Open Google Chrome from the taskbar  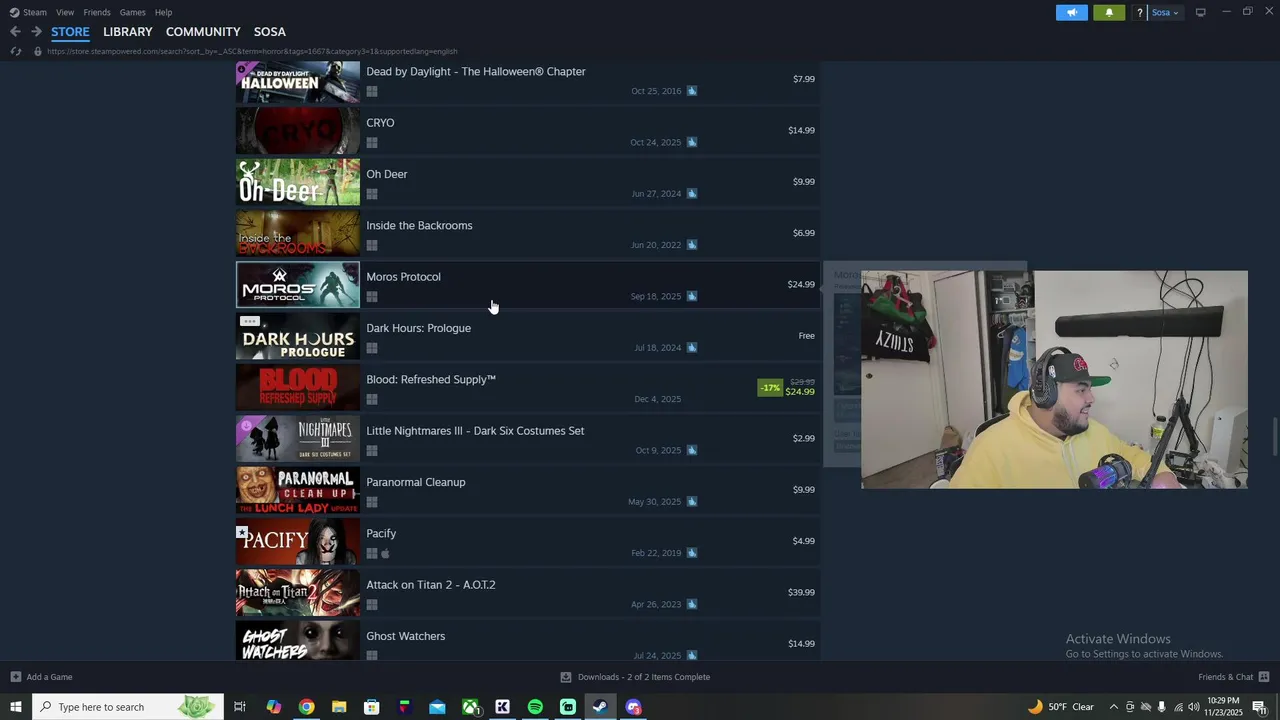click(306, 707)
